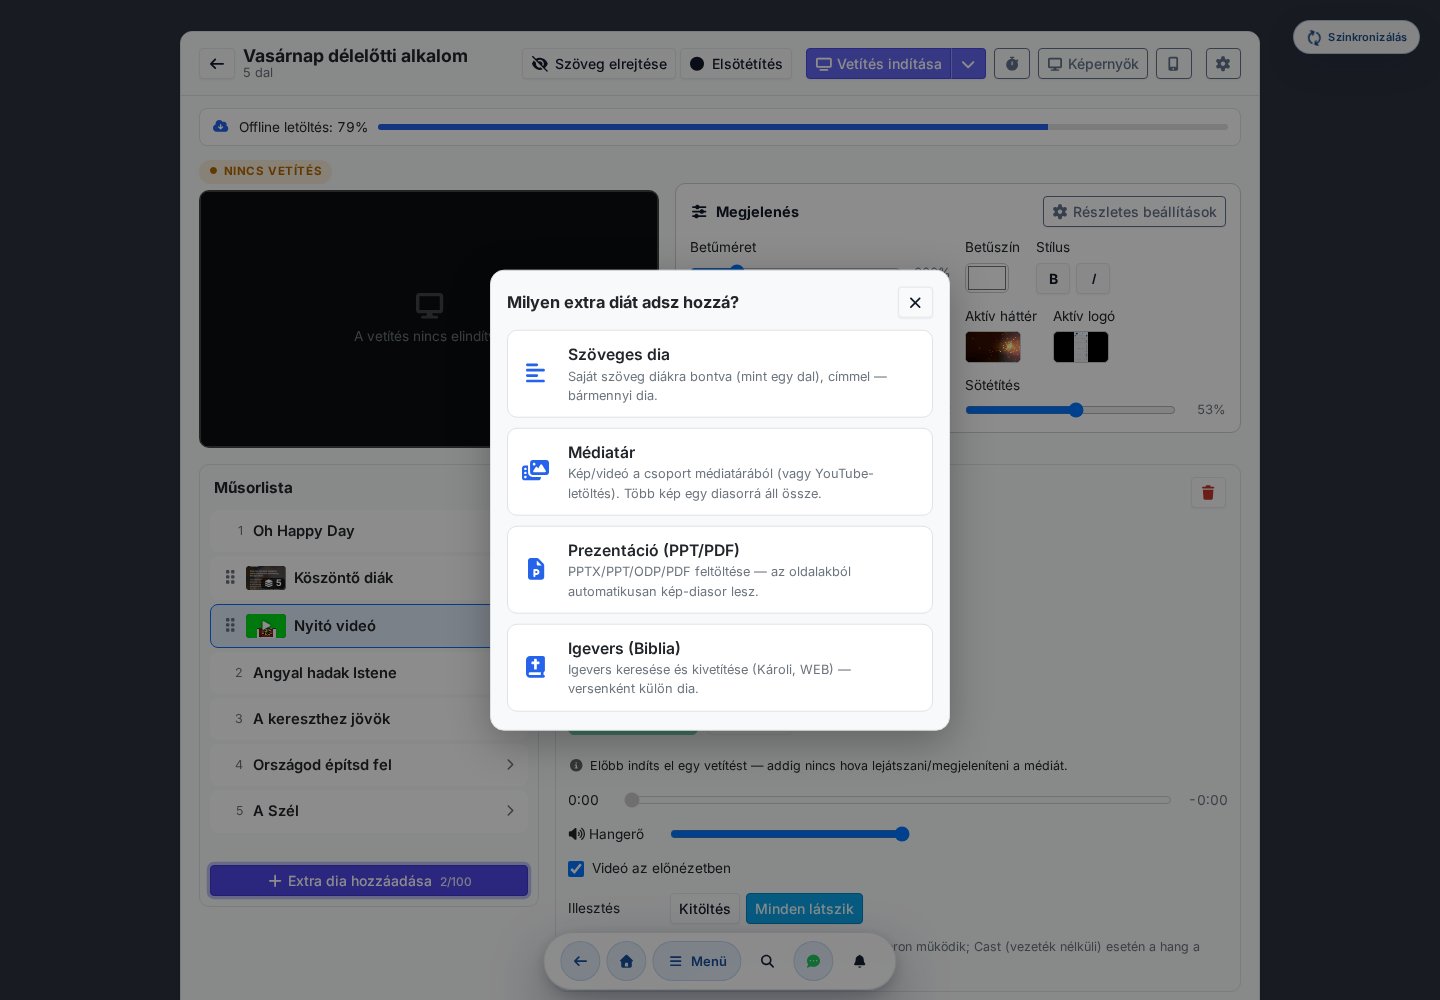Image resolution: width=1440 pixels, height=1000 pixels.
Task: Expand the Vetítés indítása dropdown arrow
Action: point(968,64)
